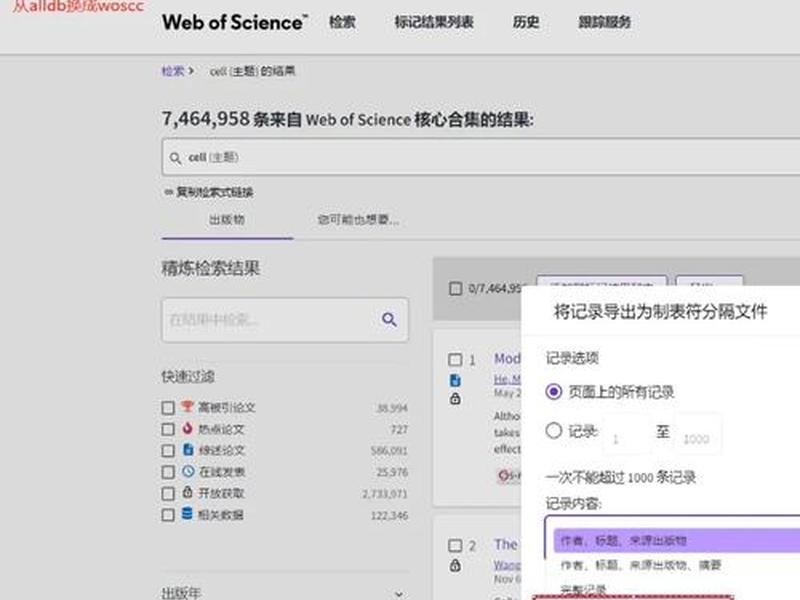Screen dimensions: 800x600
Task: Click the 检索 breadcrumb link
Action: pos(172,71)
